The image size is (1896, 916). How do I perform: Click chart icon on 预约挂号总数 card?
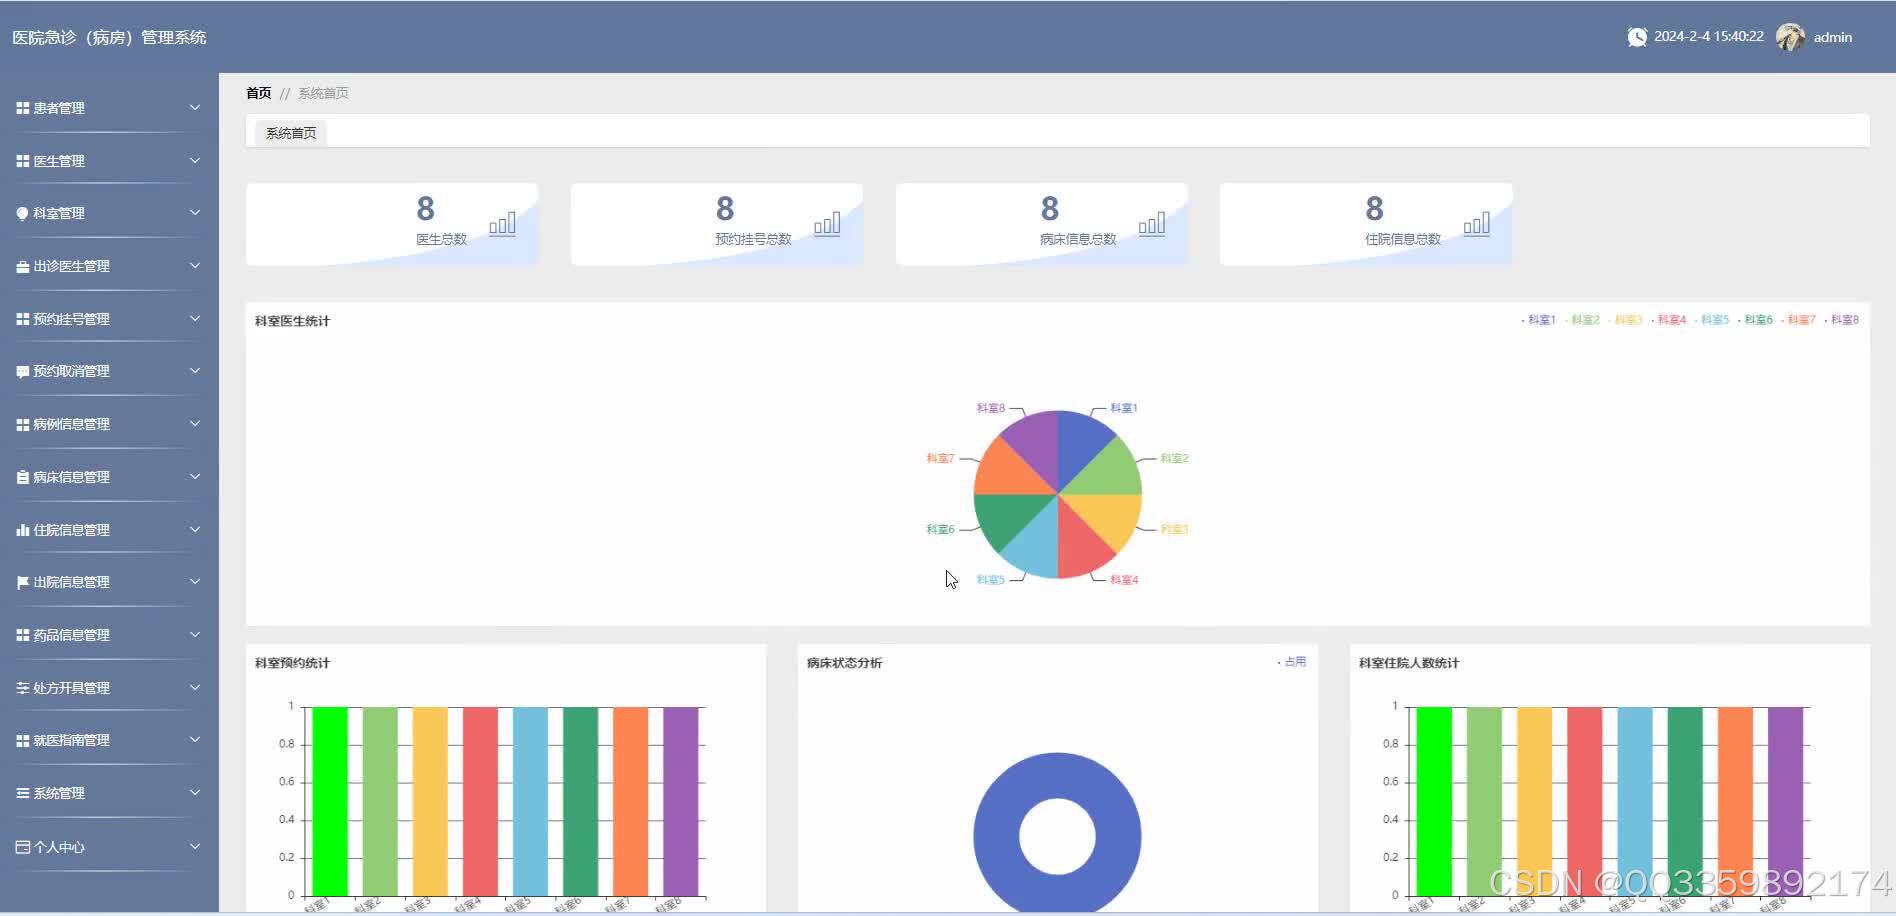tap(827, 224)
